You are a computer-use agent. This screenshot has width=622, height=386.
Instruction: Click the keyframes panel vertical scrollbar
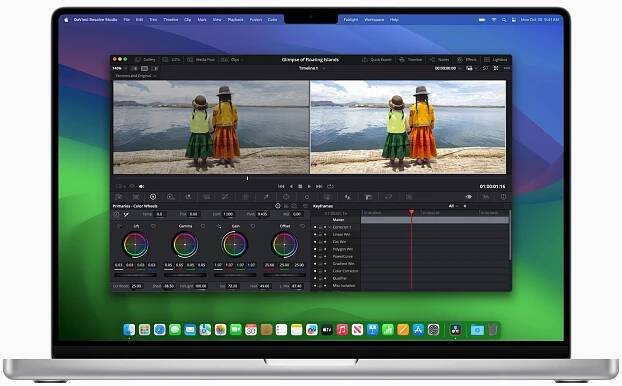pyautogui.click(x=510, y=236)
